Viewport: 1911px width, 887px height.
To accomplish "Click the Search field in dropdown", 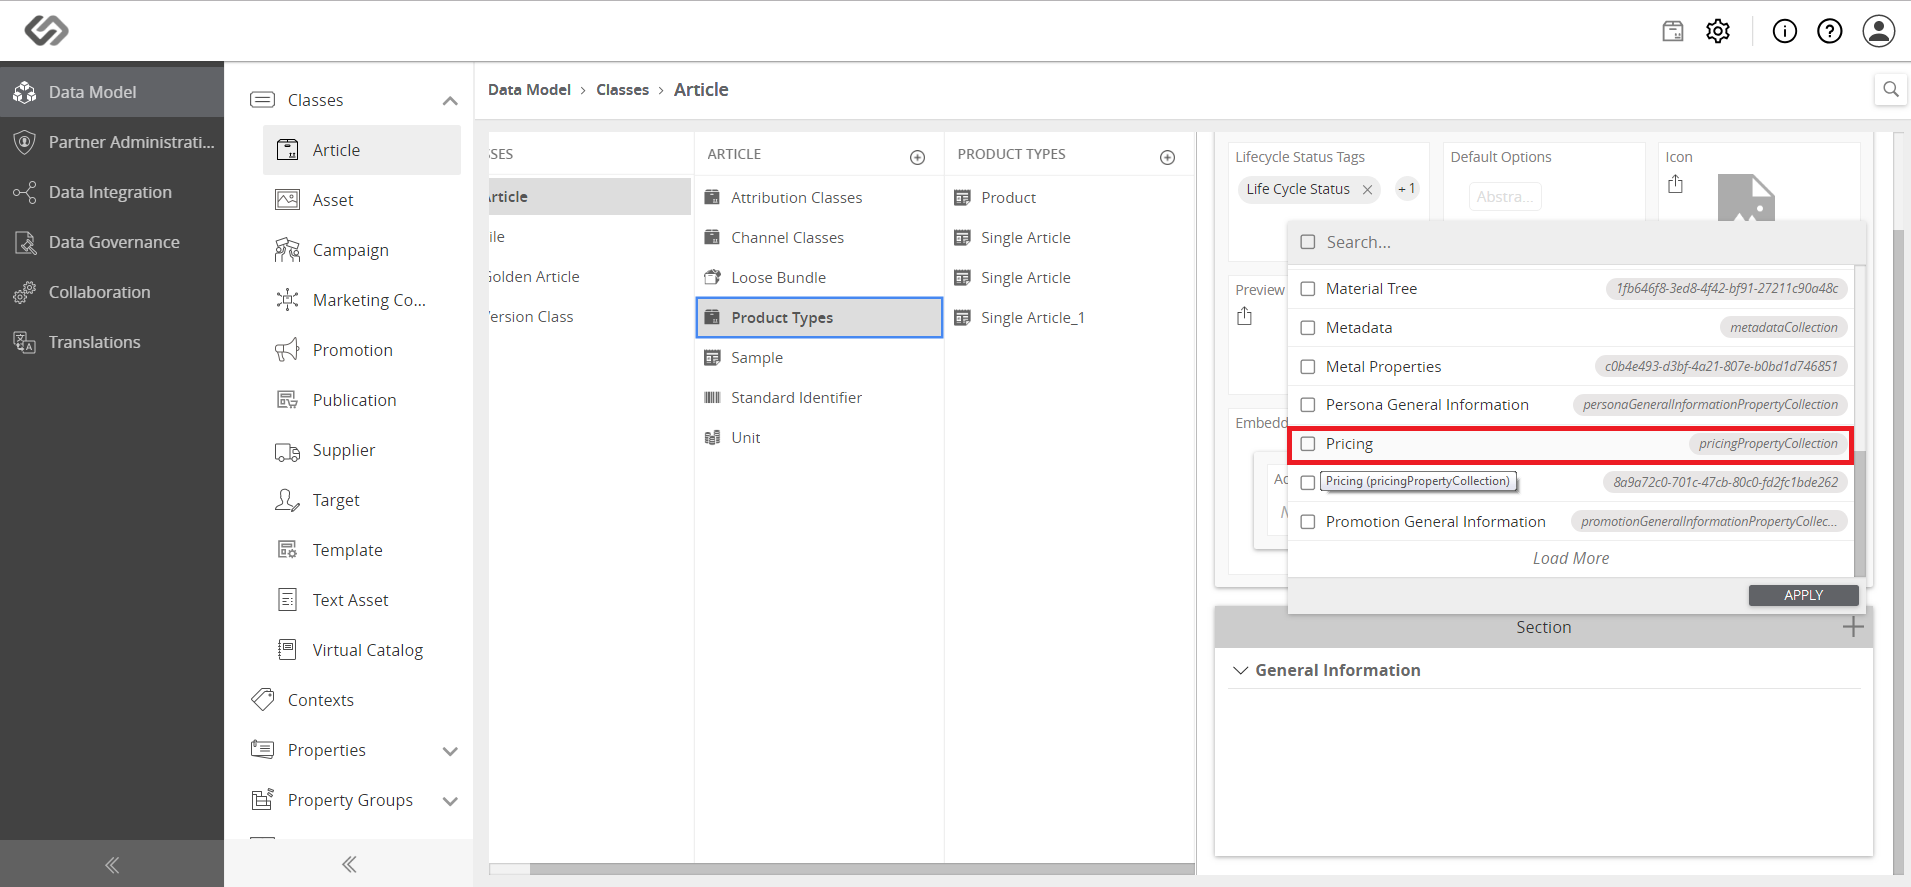I will point(1590,242).
